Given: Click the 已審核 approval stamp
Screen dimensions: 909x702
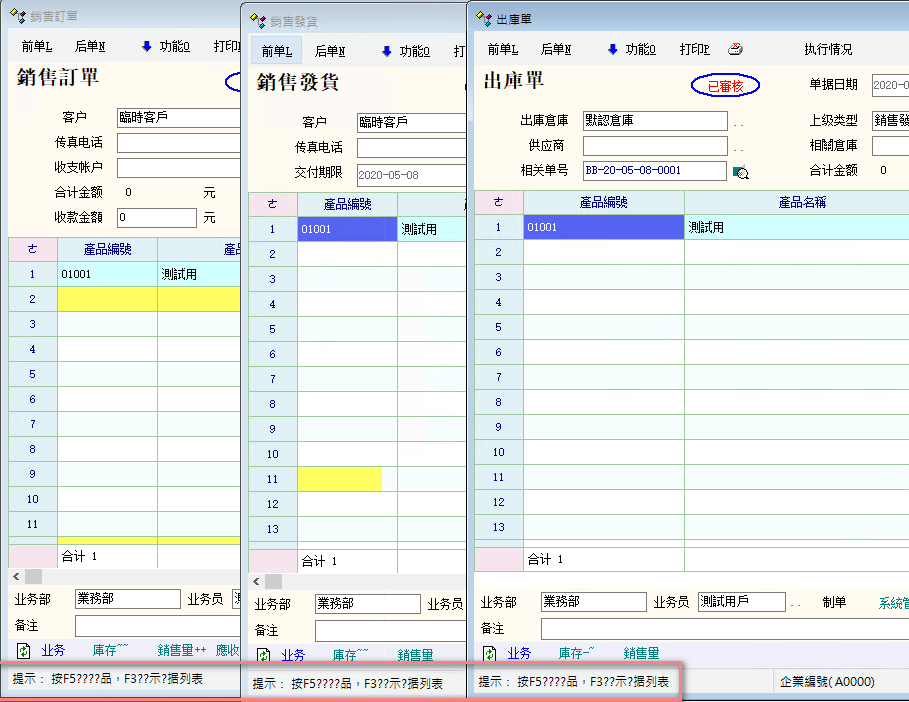Looking at the screenshot, I should click(x=725, y=86).
